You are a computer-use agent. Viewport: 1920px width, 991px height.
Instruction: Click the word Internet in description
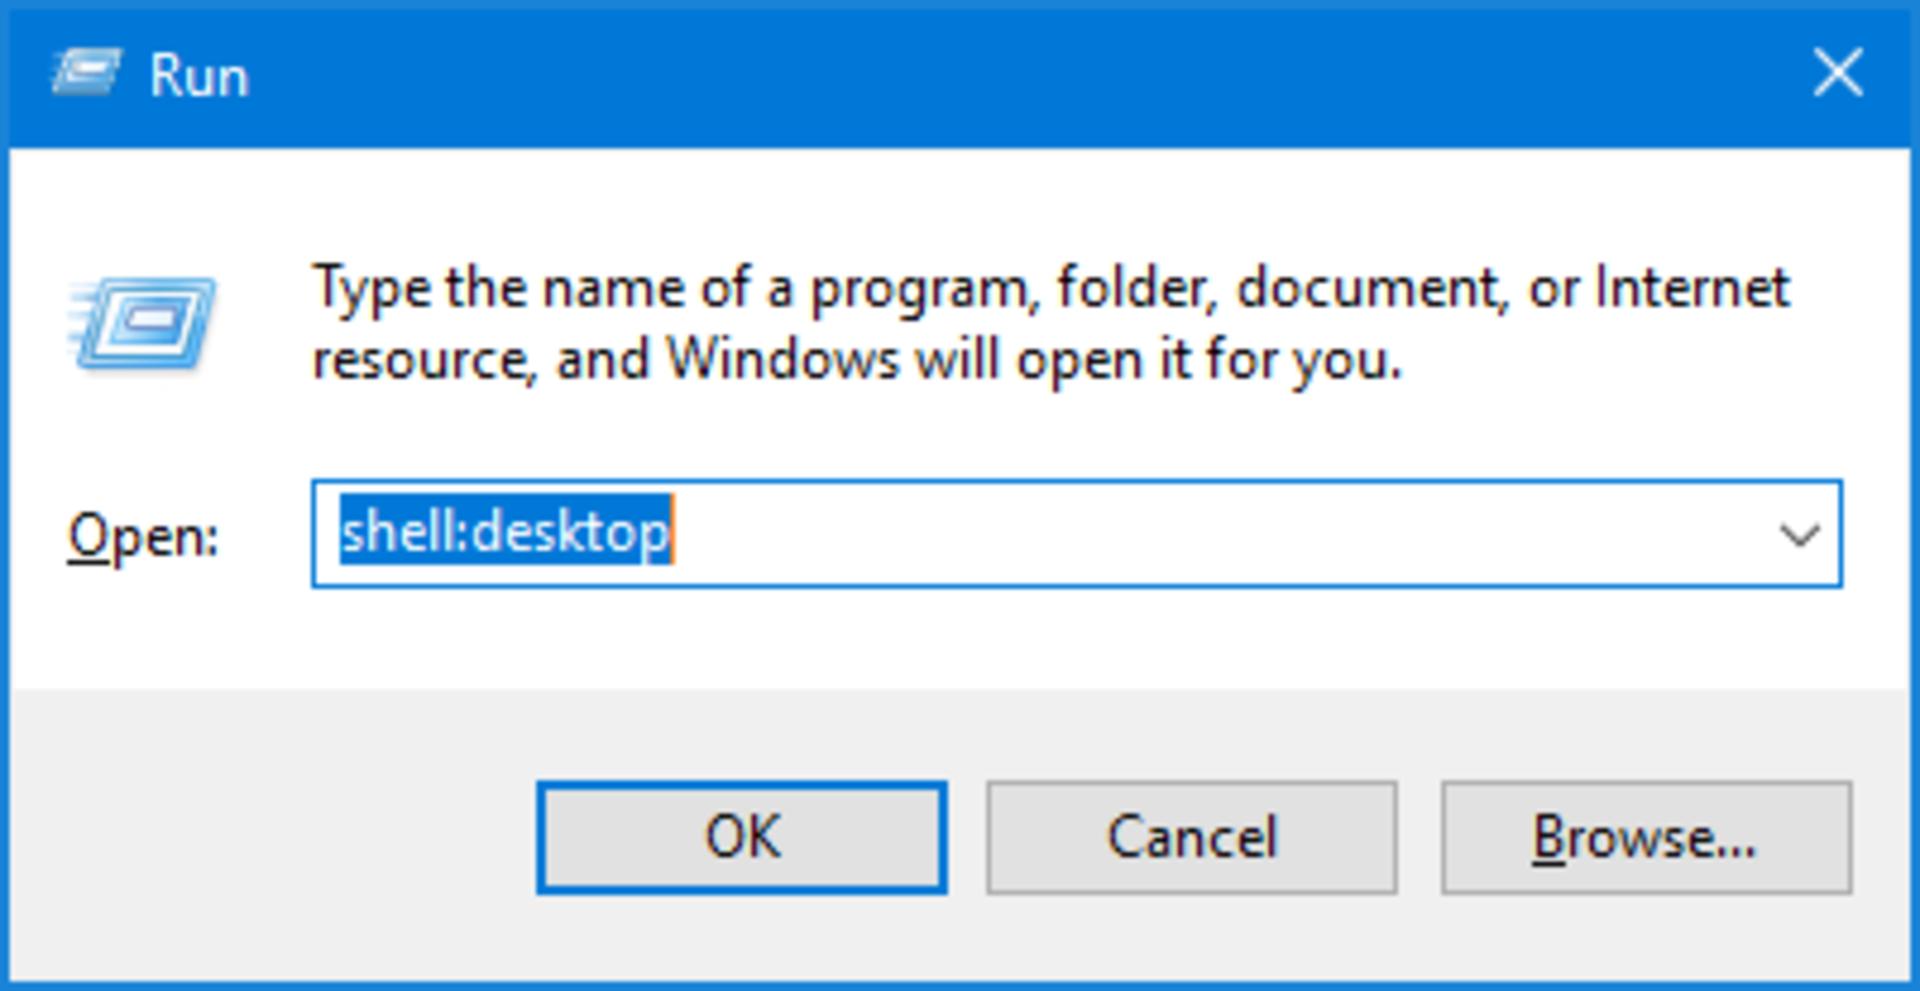click(x=1692, y=287)
